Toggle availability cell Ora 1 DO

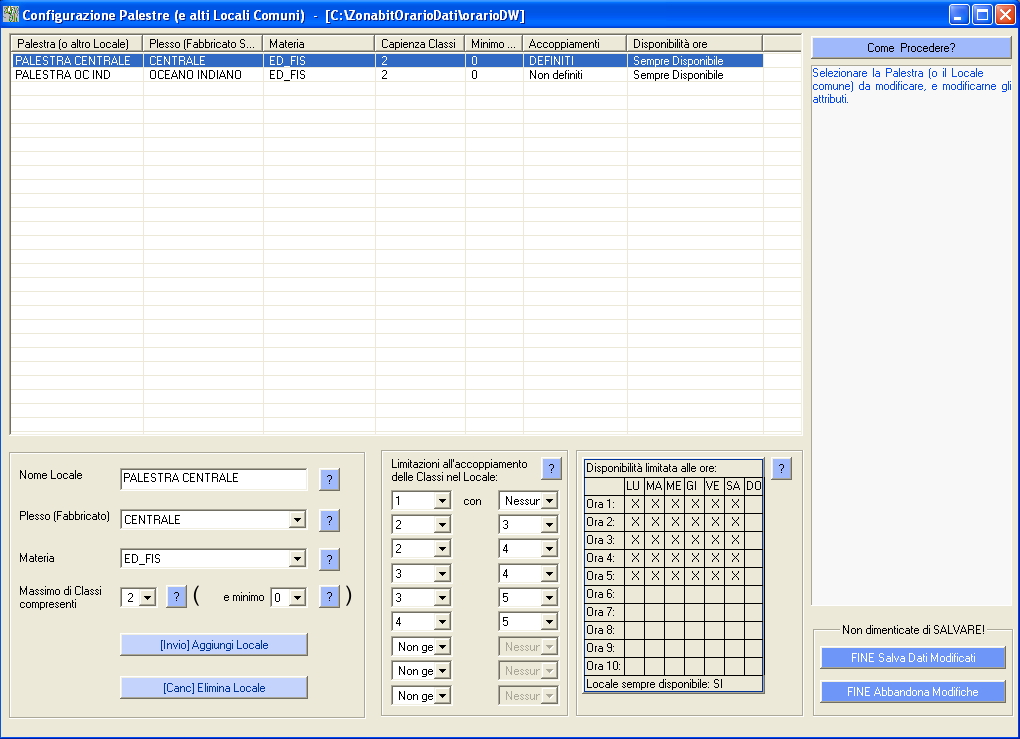[x=754, y=504]
